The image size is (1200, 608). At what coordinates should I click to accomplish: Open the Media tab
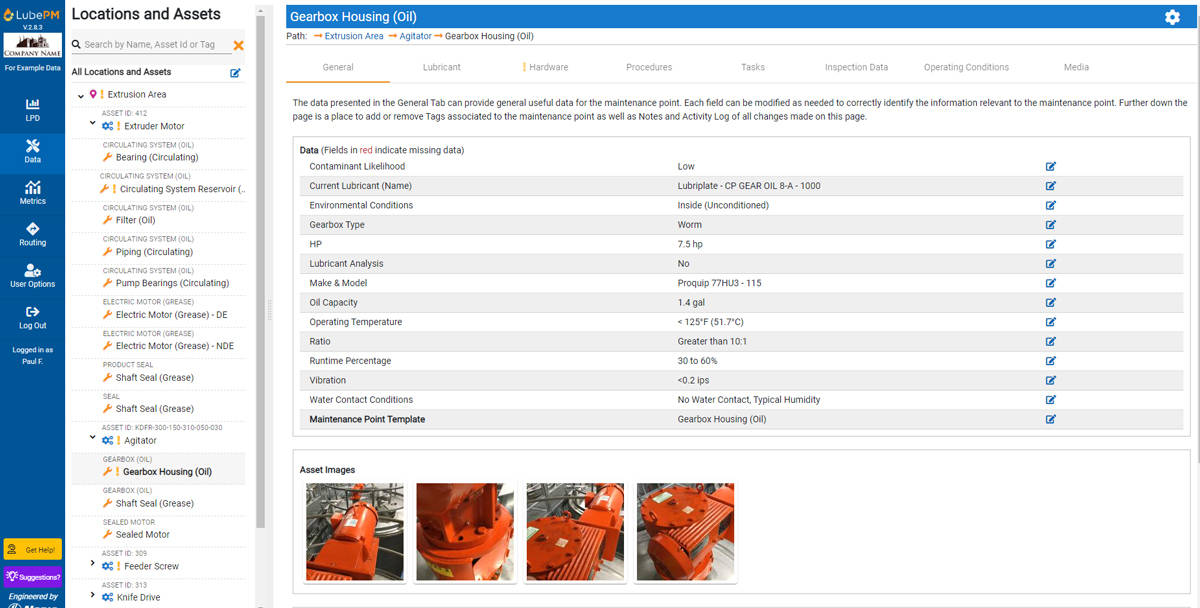[x=1076, y=67]
